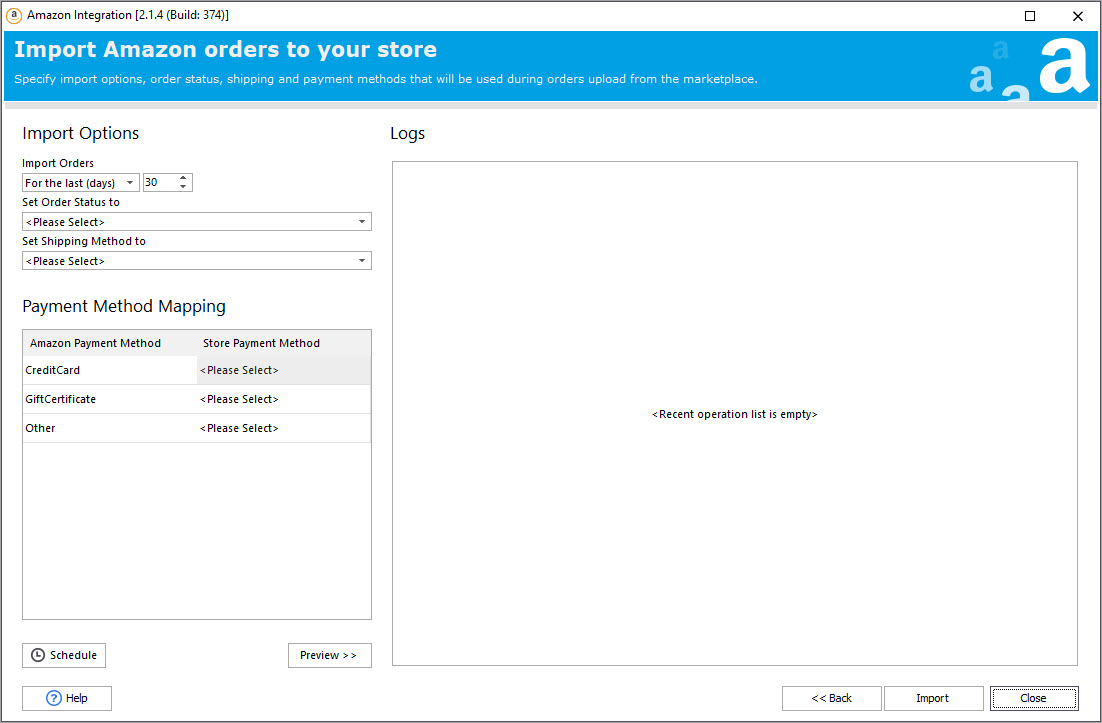Start the order import with Import button
The height and width of the screenshot is (723, 1102).
click(x=932, y=698)
